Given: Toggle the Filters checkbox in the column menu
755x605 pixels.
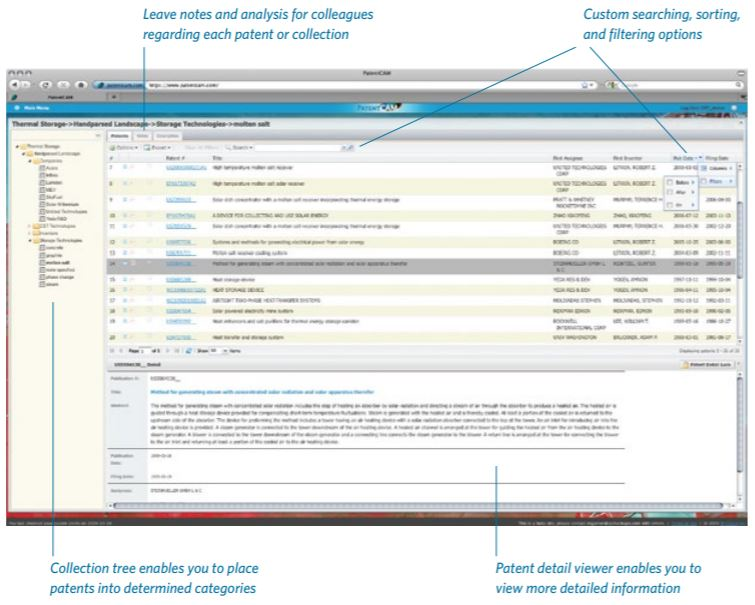Looking at the screenshot, I should click(703, 181).
